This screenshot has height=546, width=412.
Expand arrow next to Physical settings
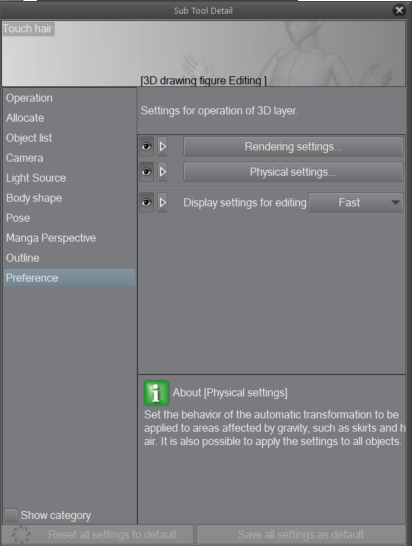click(x=162, y=172)
